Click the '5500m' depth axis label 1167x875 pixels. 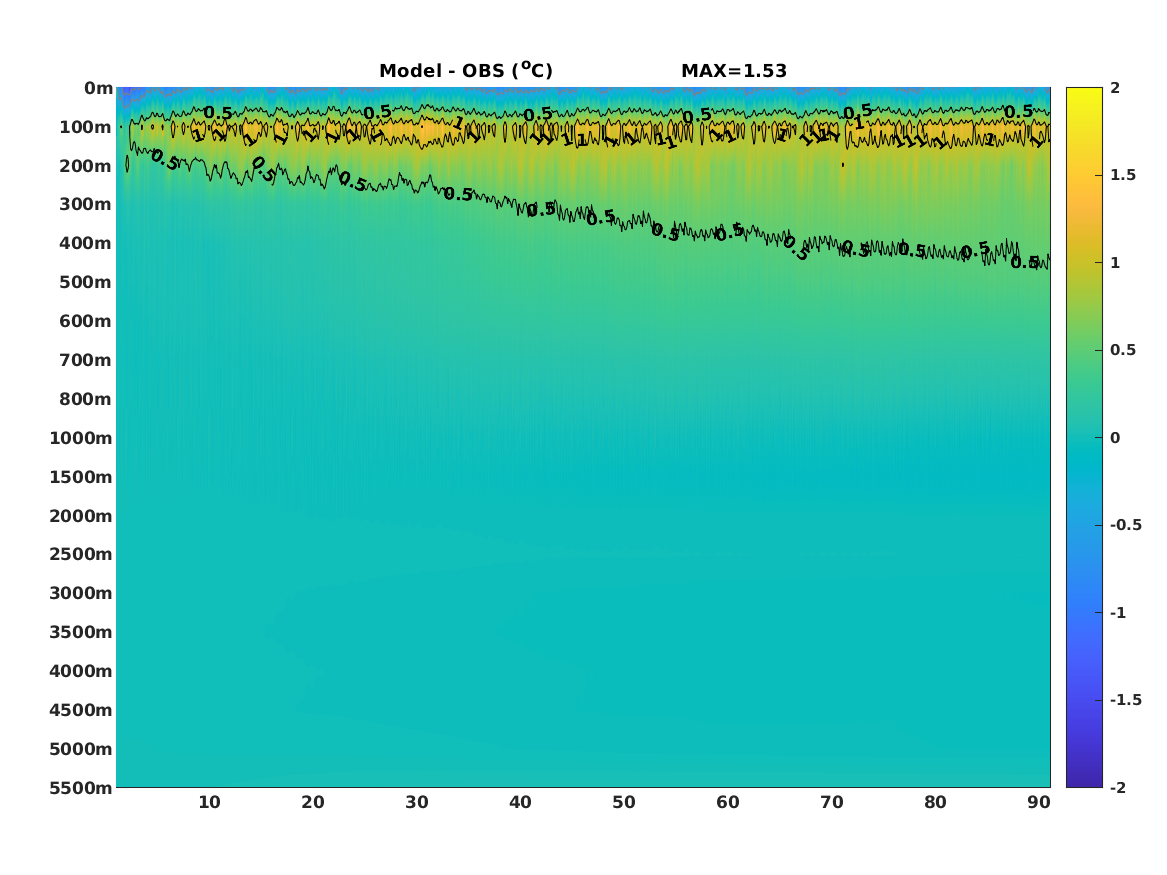(x=81, y=788)
